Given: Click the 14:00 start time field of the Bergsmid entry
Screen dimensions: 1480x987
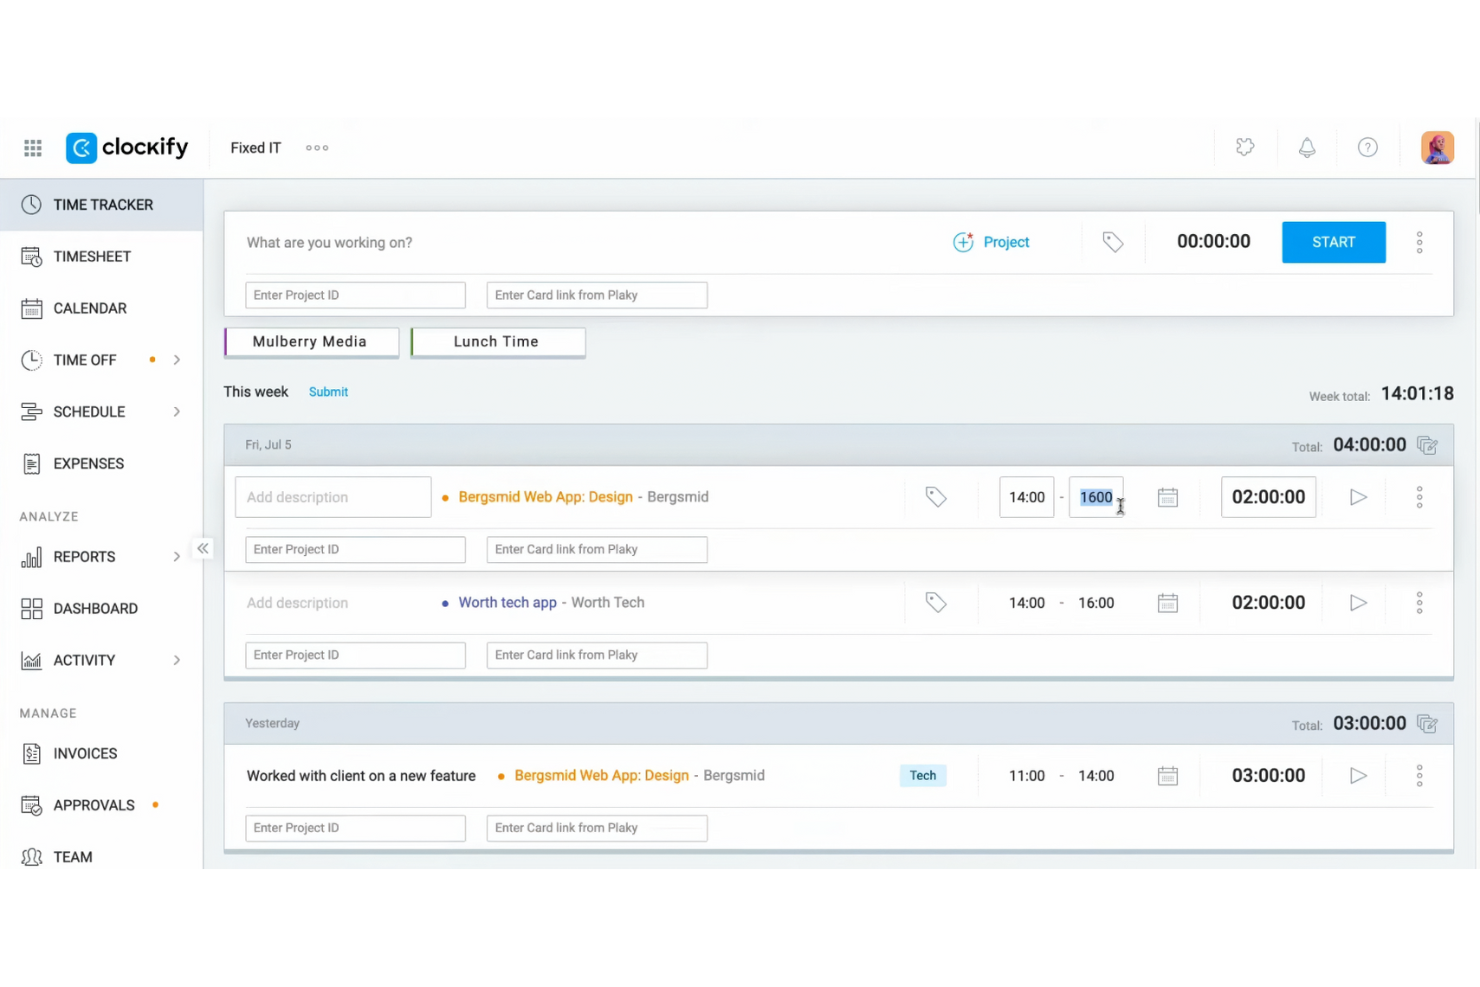Looking at the screenshot, I should (x=1027, y=497).
